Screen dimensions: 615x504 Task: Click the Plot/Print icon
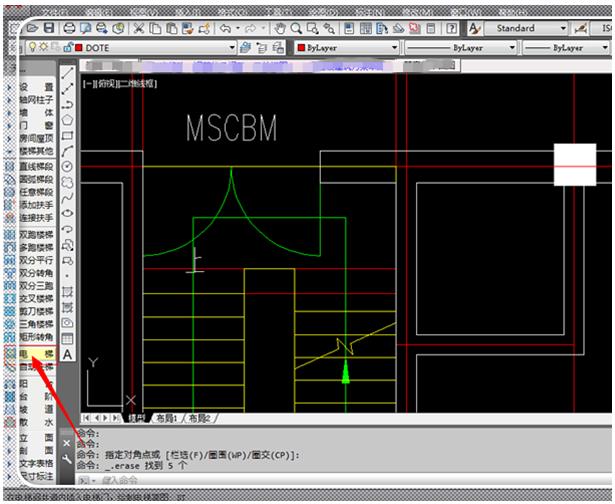69,29
